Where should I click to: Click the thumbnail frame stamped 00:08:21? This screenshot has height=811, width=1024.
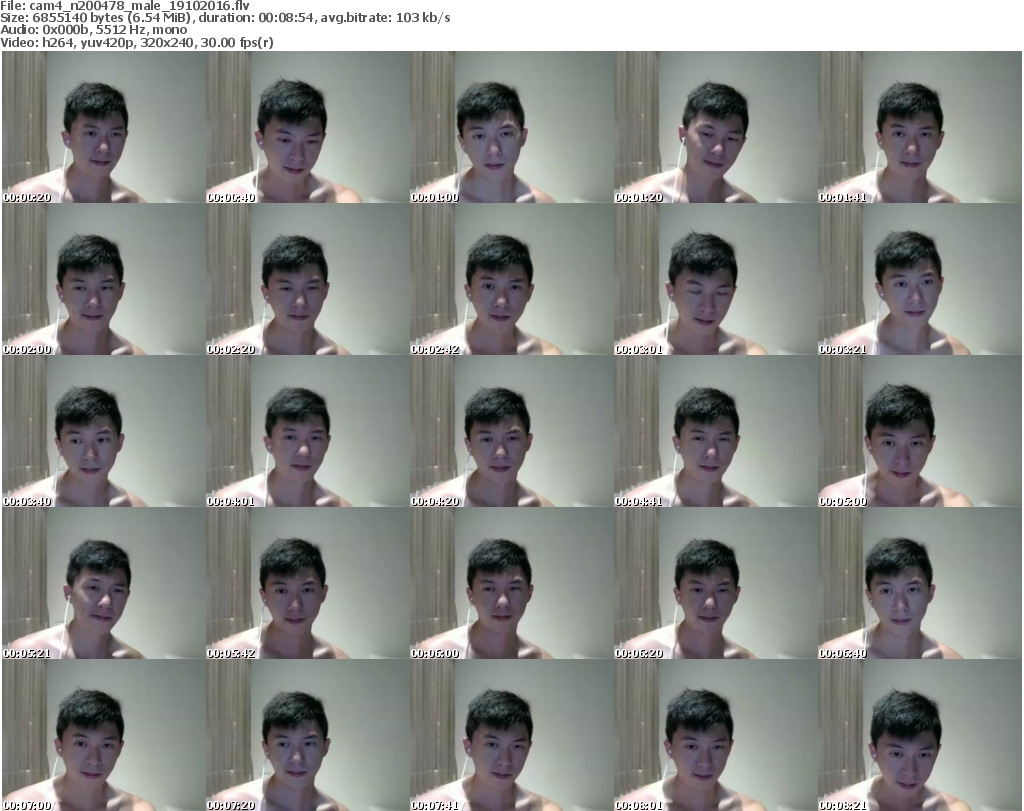point(920,735)
